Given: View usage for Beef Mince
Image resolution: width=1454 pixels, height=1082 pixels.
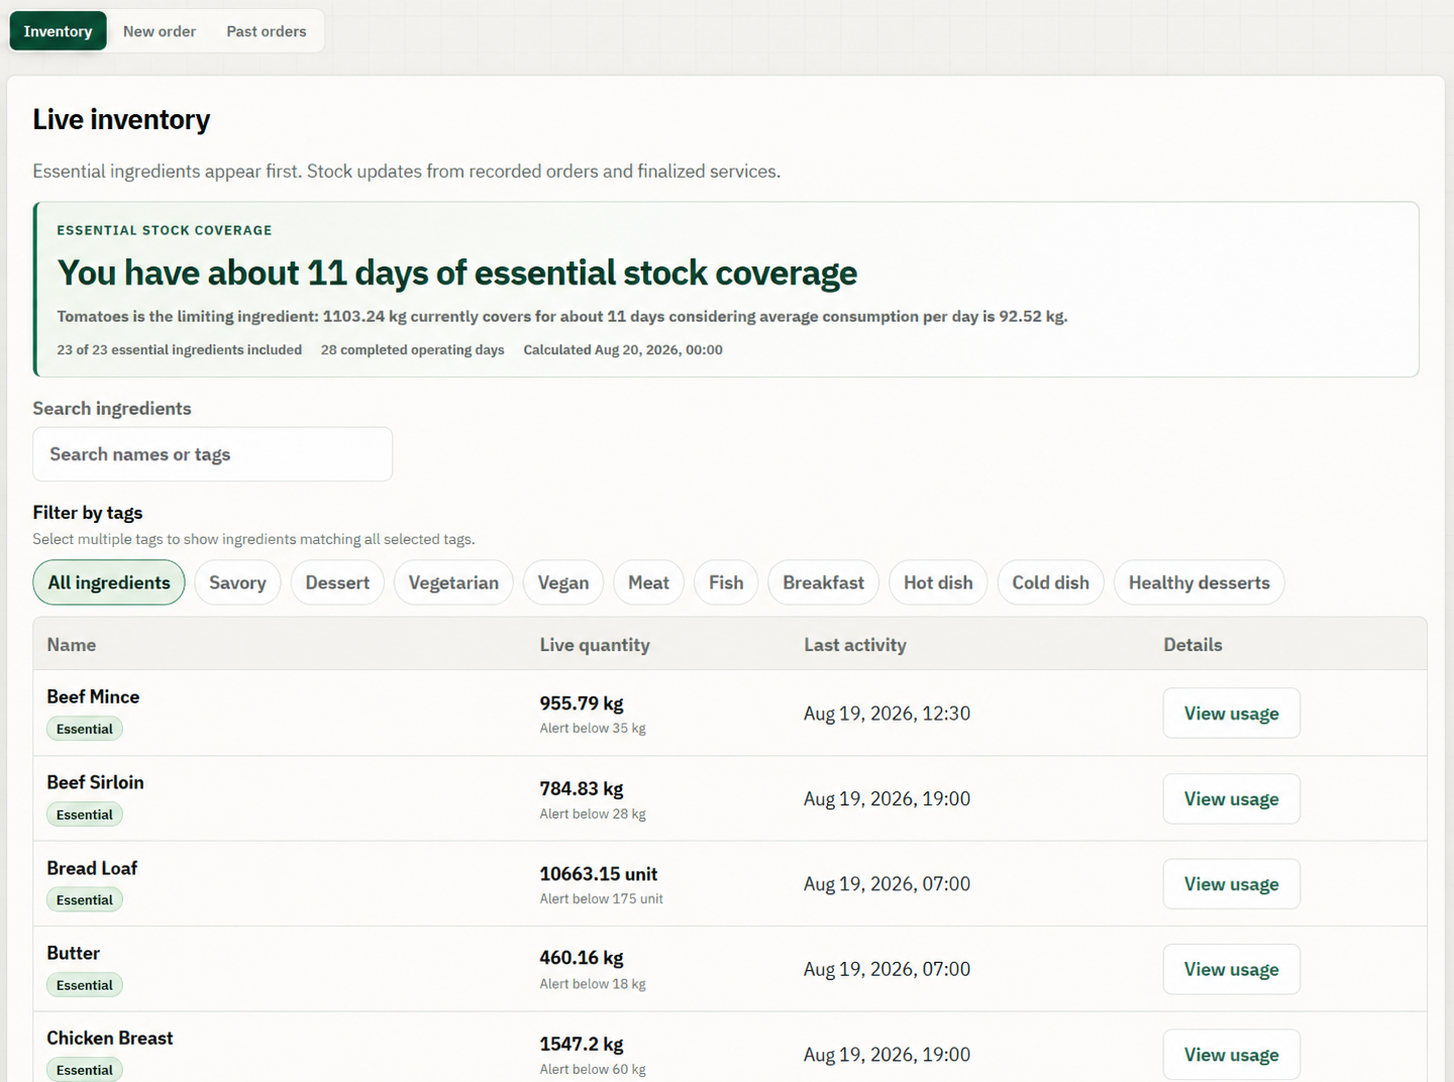Looking at the screenshot, I should (1231, 713).
